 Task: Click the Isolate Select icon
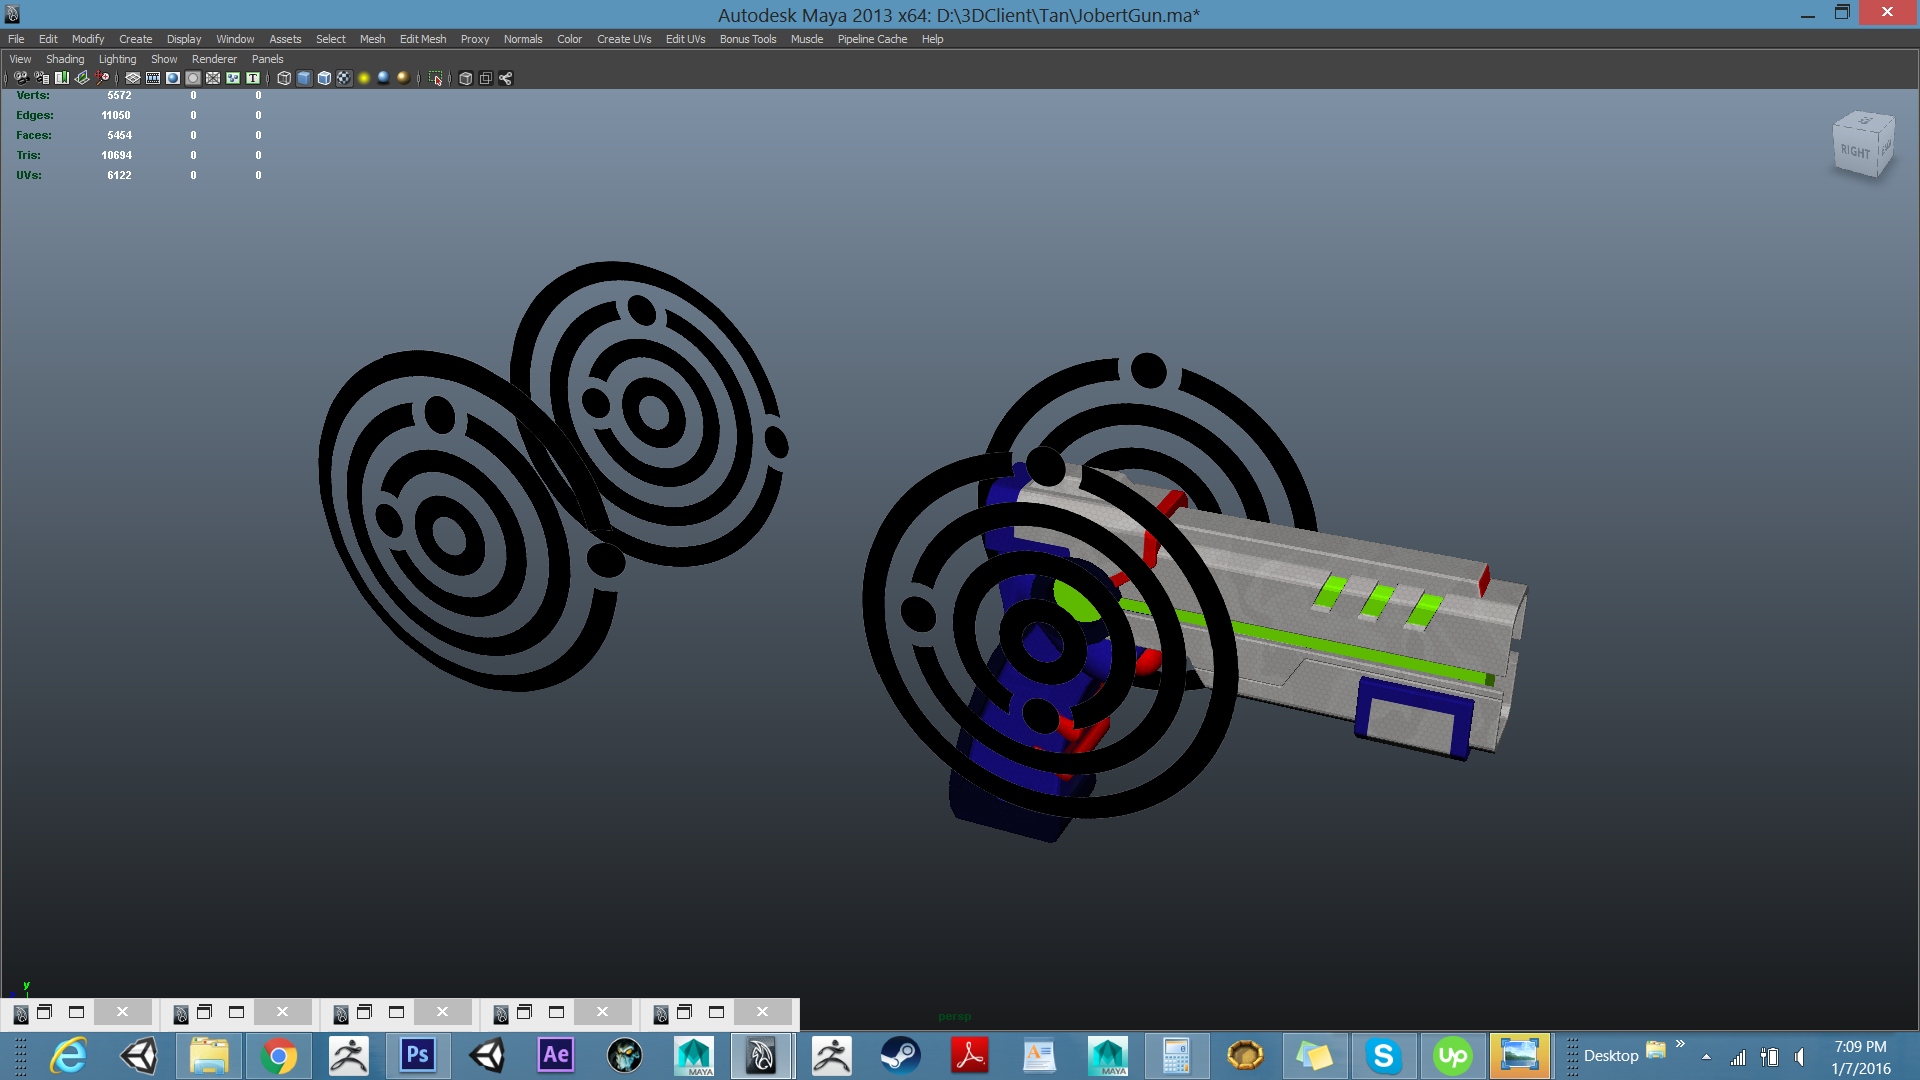tap(435, 78)
